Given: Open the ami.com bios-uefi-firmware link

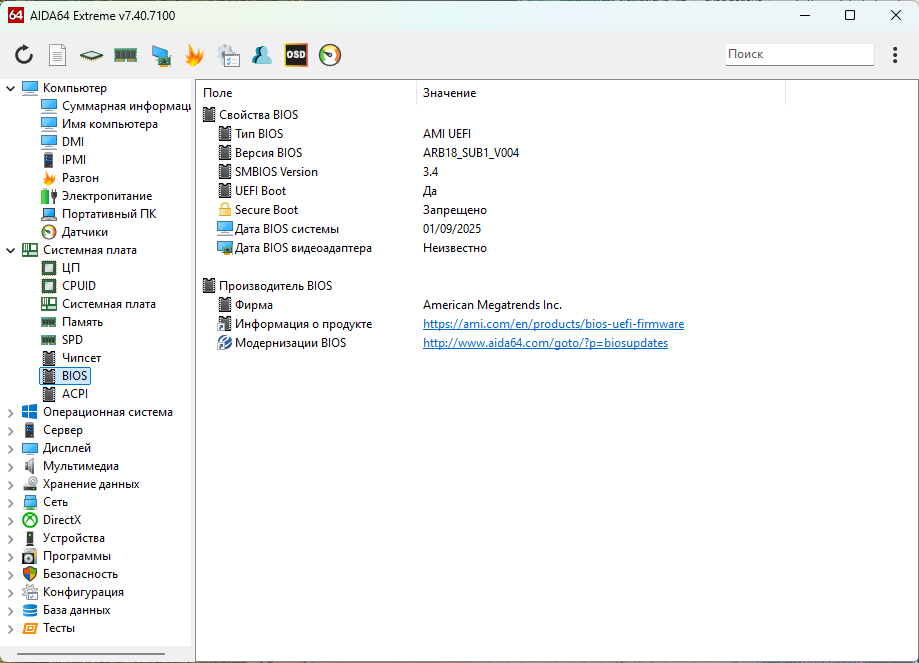Looking at the screenshot, I should click(x=553, y=324).
